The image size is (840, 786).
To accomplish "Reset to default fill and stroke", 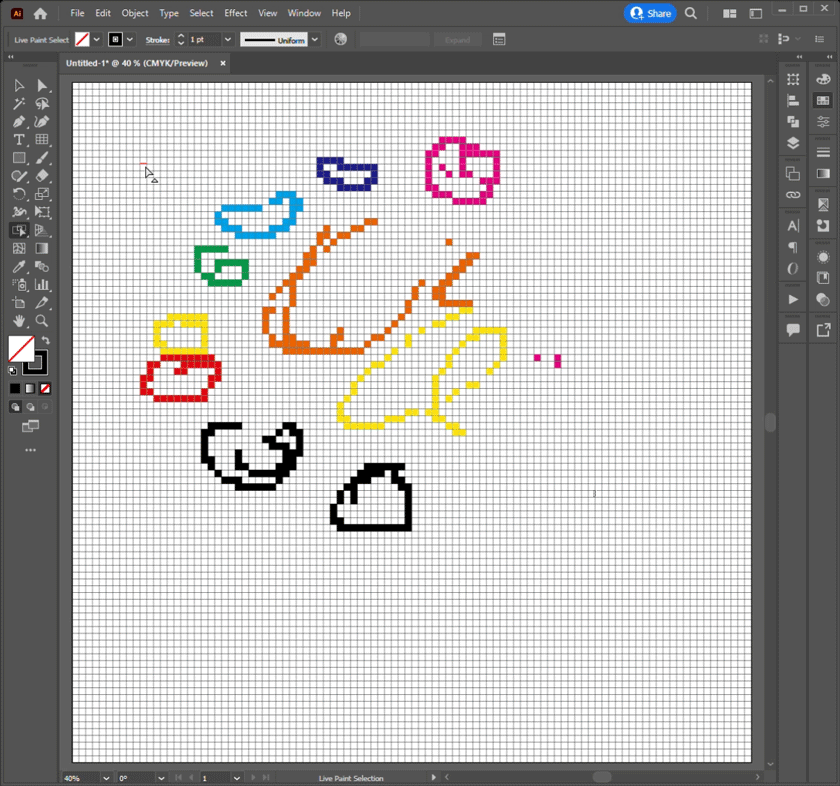I will 12,370.
